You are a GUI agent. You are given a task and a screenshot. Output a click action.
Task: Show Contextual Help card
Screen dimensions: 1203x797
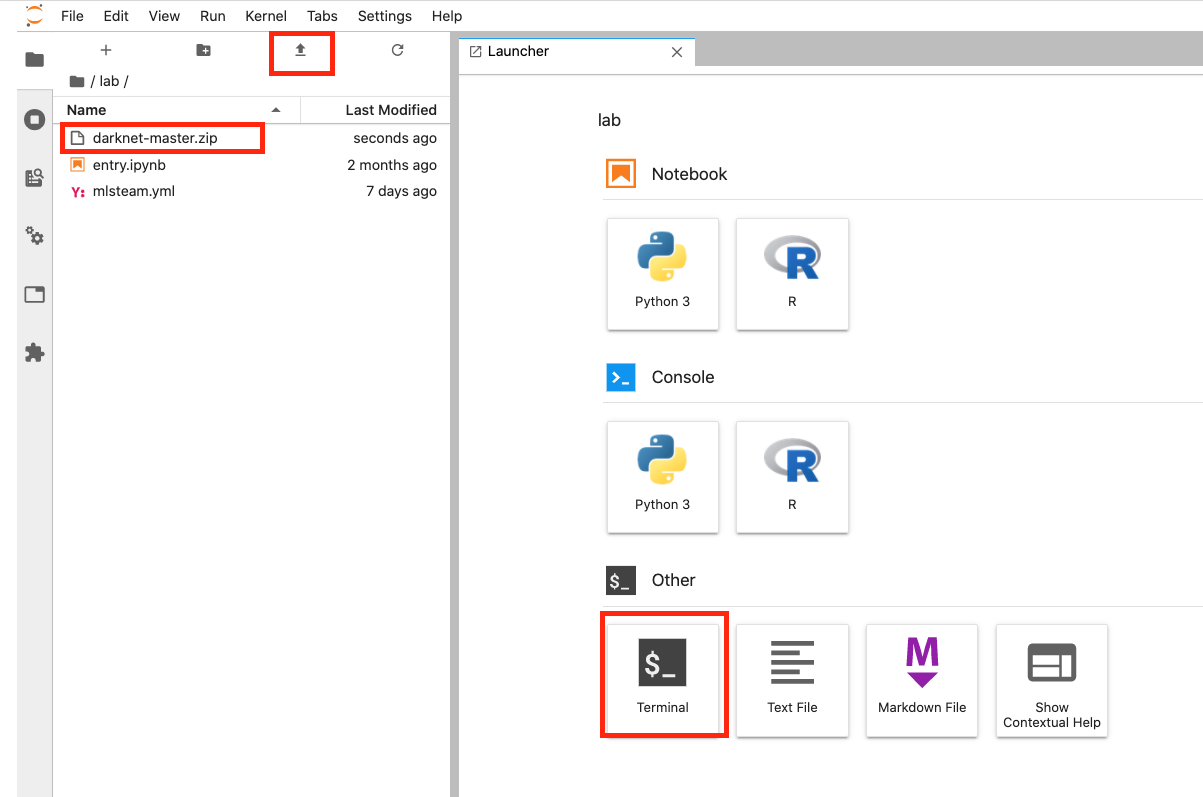click(x=1052, y=680)
